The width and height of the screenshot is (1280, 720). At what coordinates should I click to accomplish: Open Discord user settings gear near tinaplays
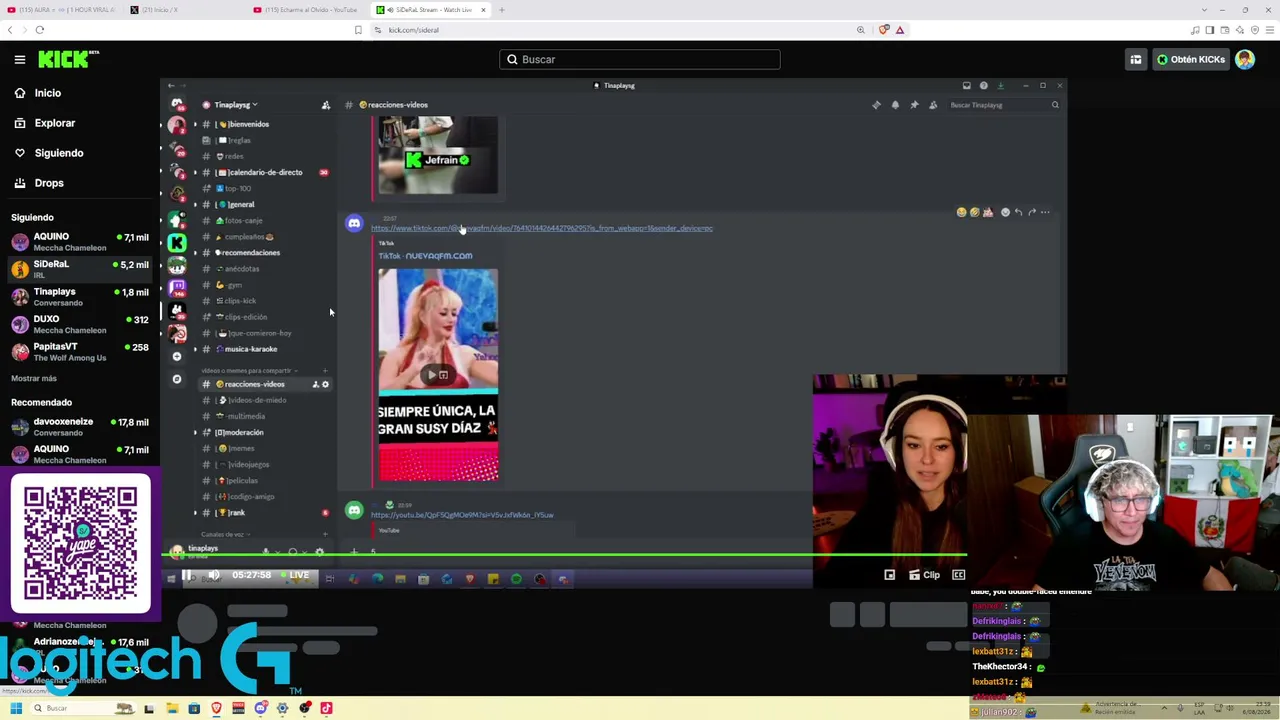[319, 551]
